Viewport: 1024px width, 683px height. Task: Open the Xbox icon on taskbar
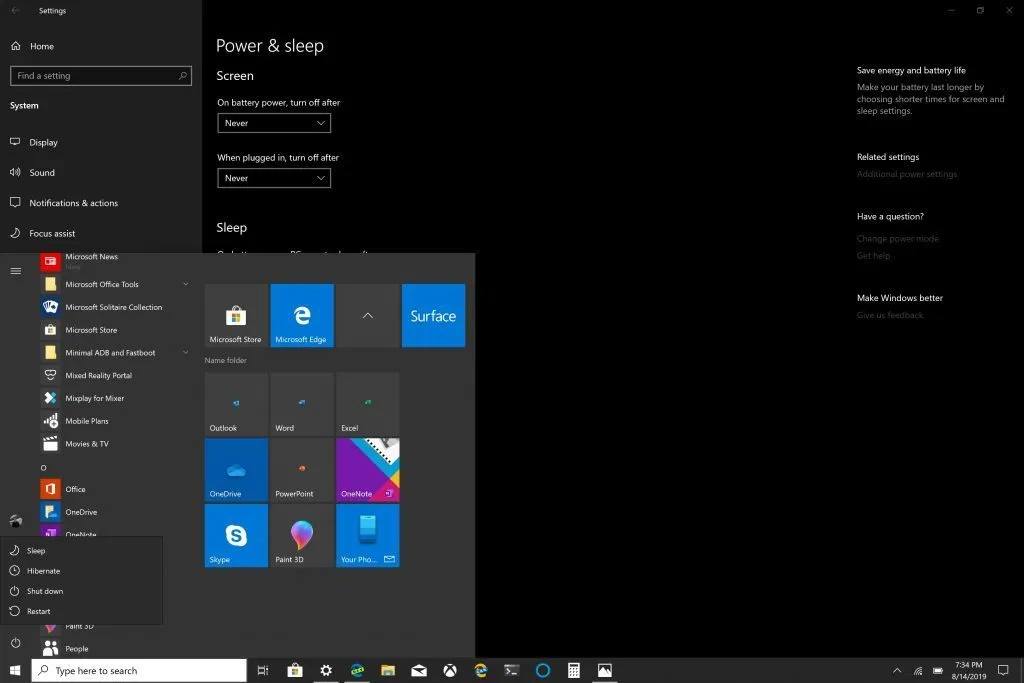(x=450, y=671)
